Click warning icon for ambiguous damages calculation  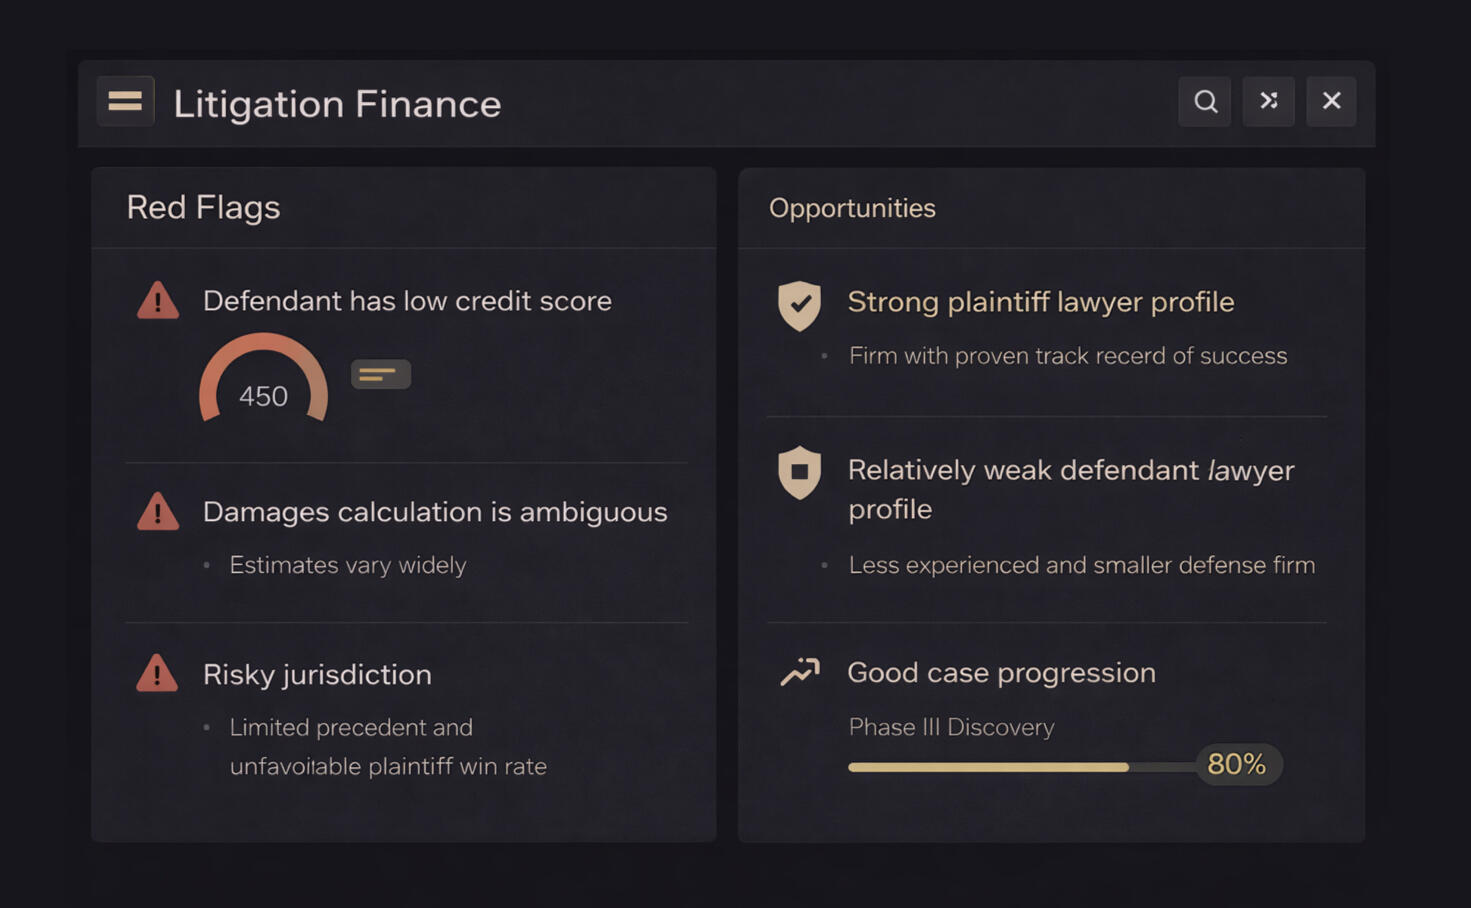tap(158, 512)
